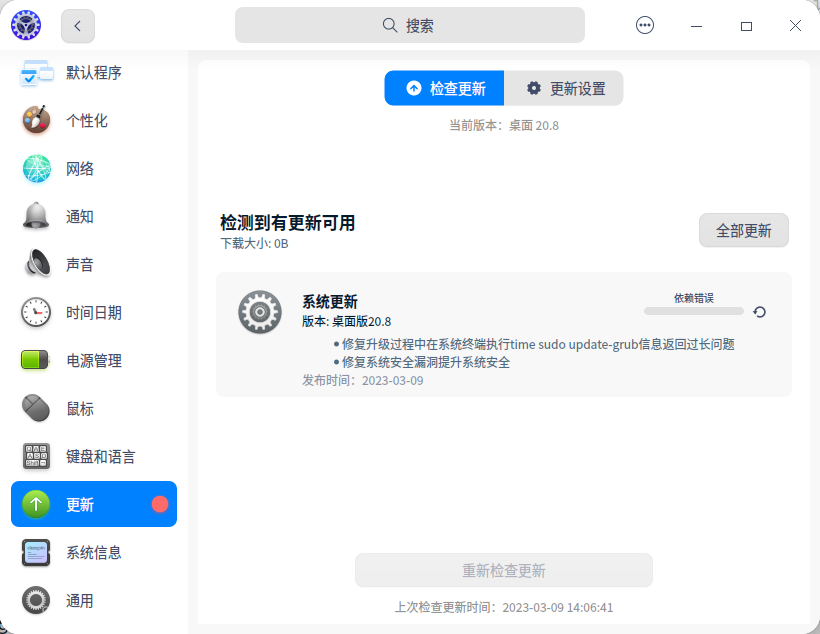Go to 时间日期 settings
This screenshot has height=634, width=820.
[x=94, y=312]
